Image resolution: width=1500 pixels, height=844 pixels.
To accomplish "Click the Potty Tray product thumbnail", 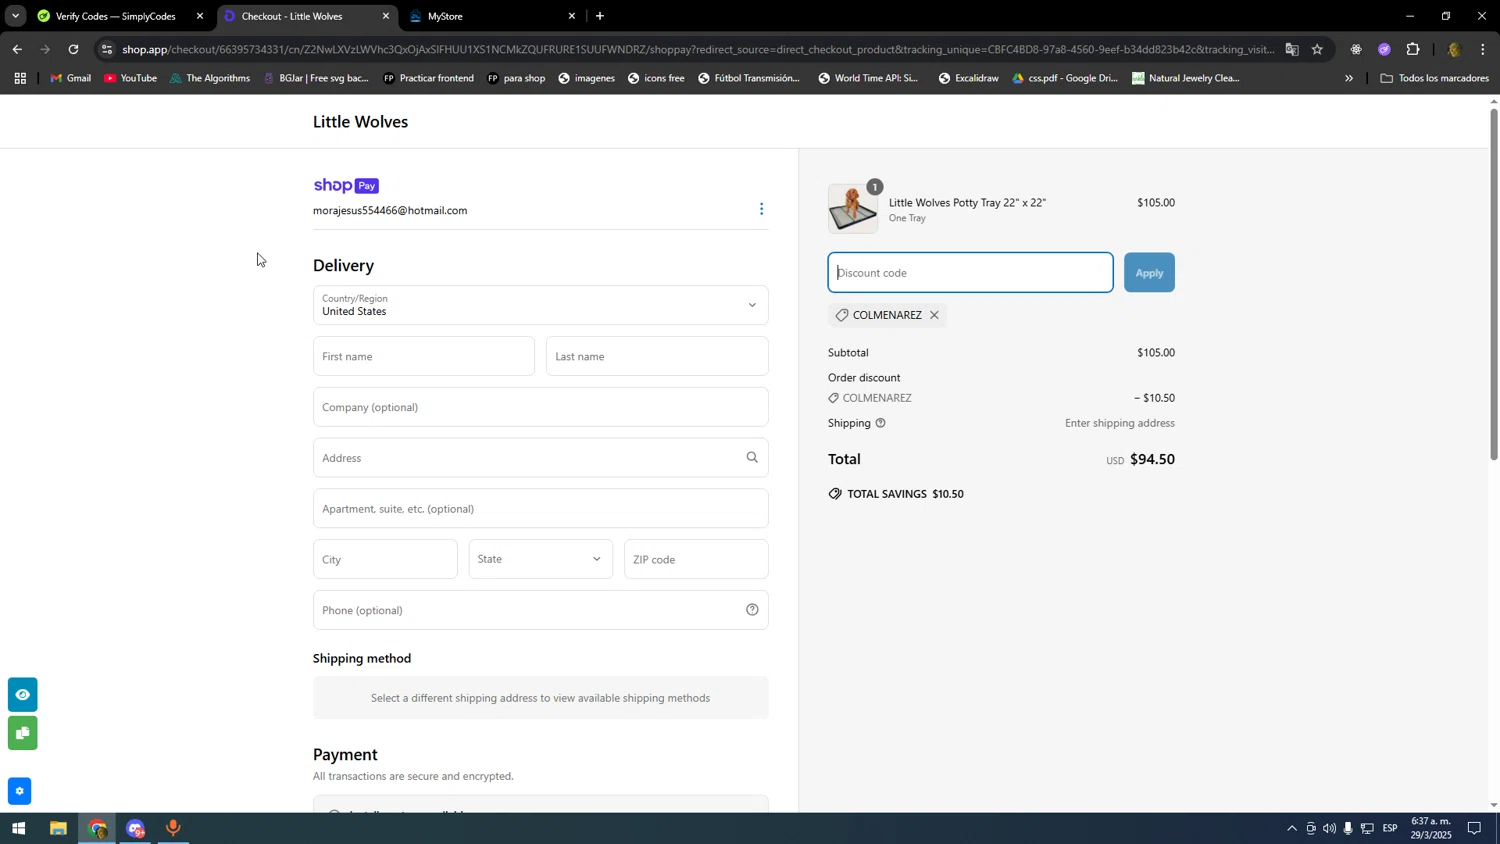I will click(x=853, y=209).
